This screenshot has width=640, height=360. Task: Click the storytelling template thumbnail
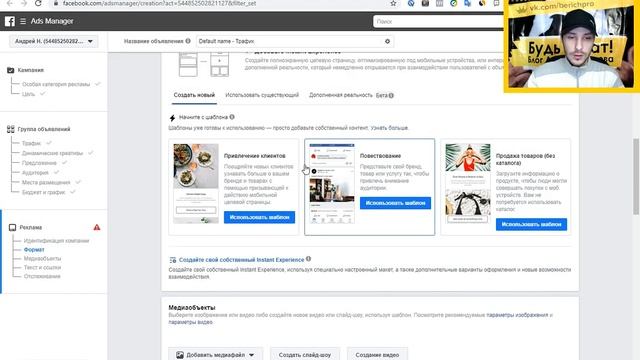(332, 183)
